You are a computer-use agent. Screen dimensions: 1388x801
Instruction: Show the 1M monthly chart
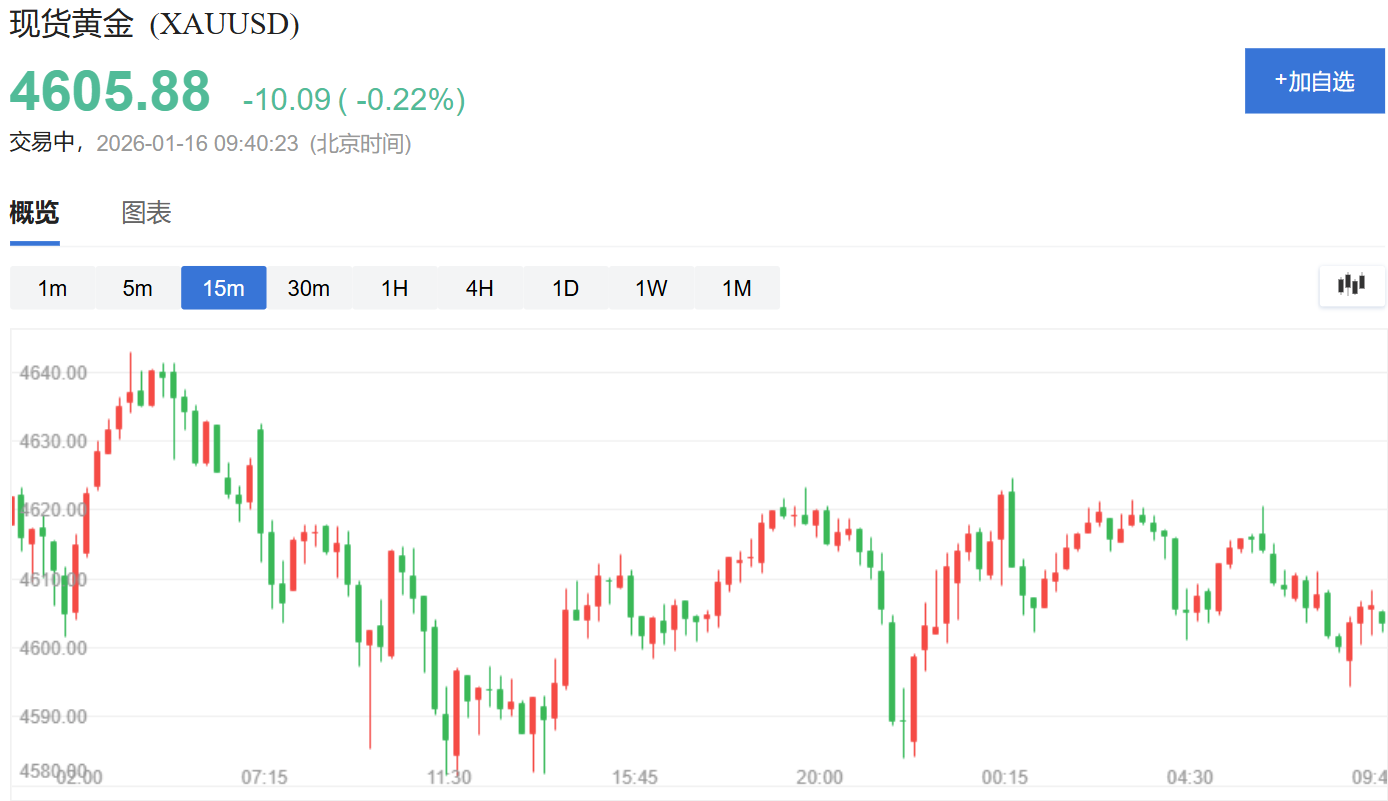(737, 288)
